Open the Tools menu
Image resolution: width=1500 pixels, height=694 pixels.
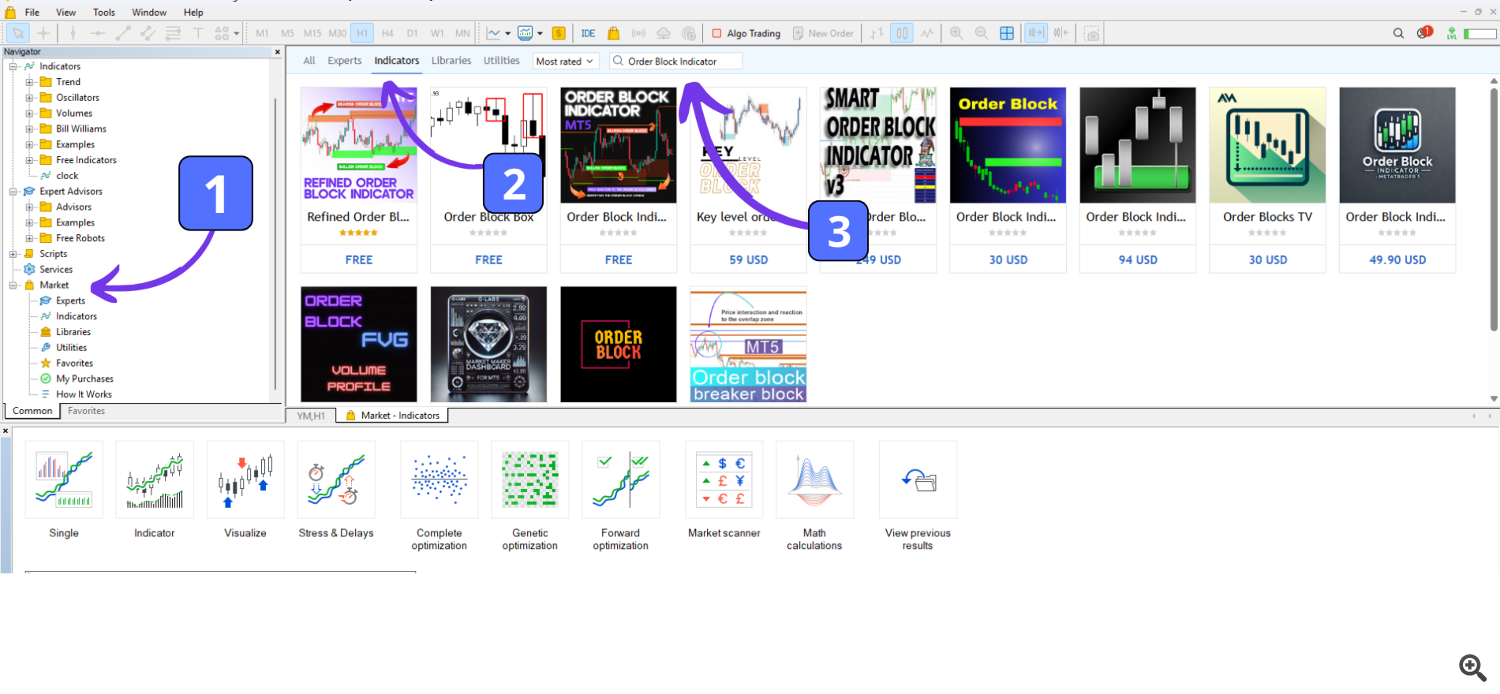pyautogui.click(x=104, y=13)
